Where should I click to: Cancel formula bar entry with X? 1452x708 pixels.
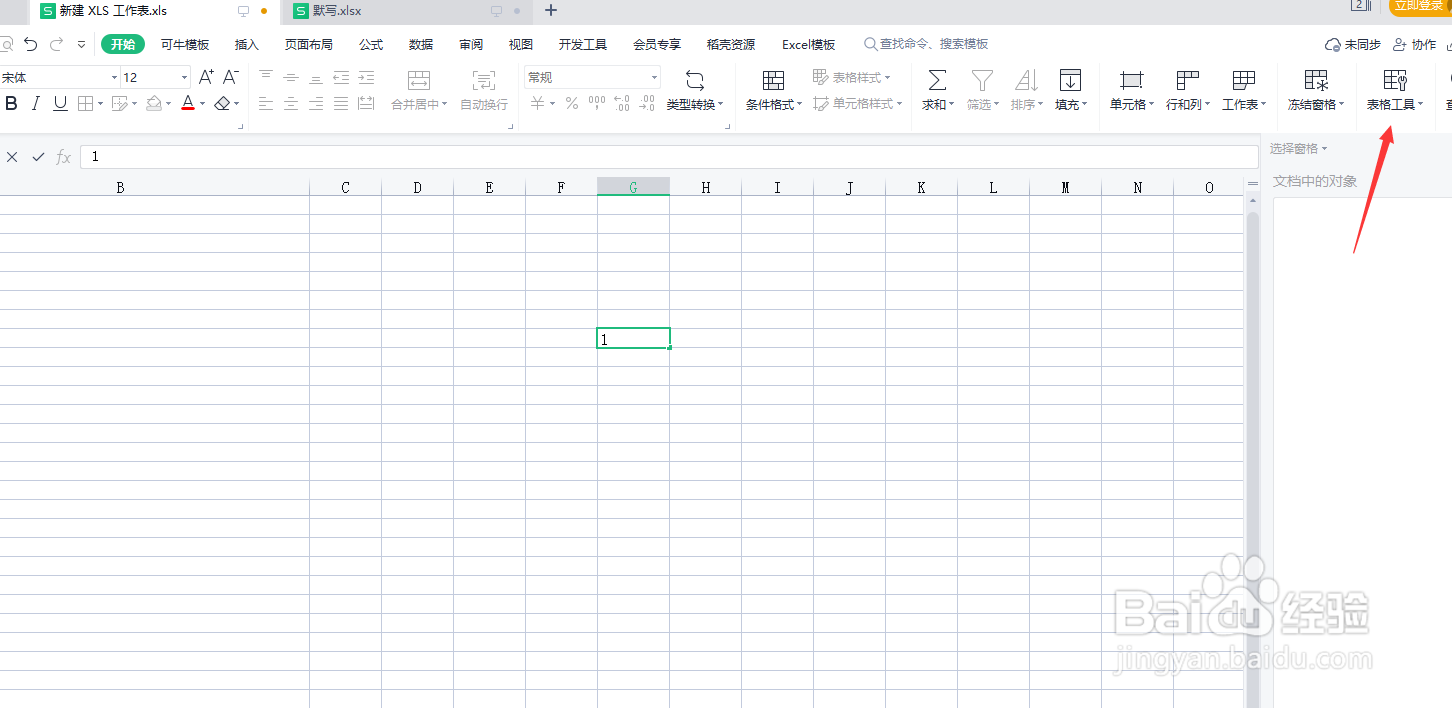[12, 157]
